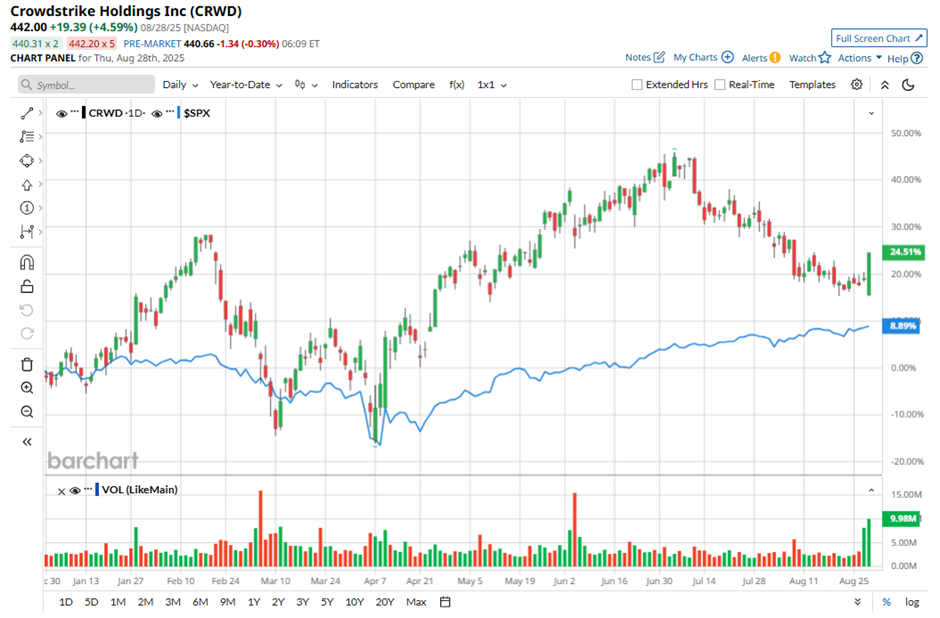940x618 pixels.
Task: Expand bottom toolbar double-down arrows
Action: [x=857, y=602]
